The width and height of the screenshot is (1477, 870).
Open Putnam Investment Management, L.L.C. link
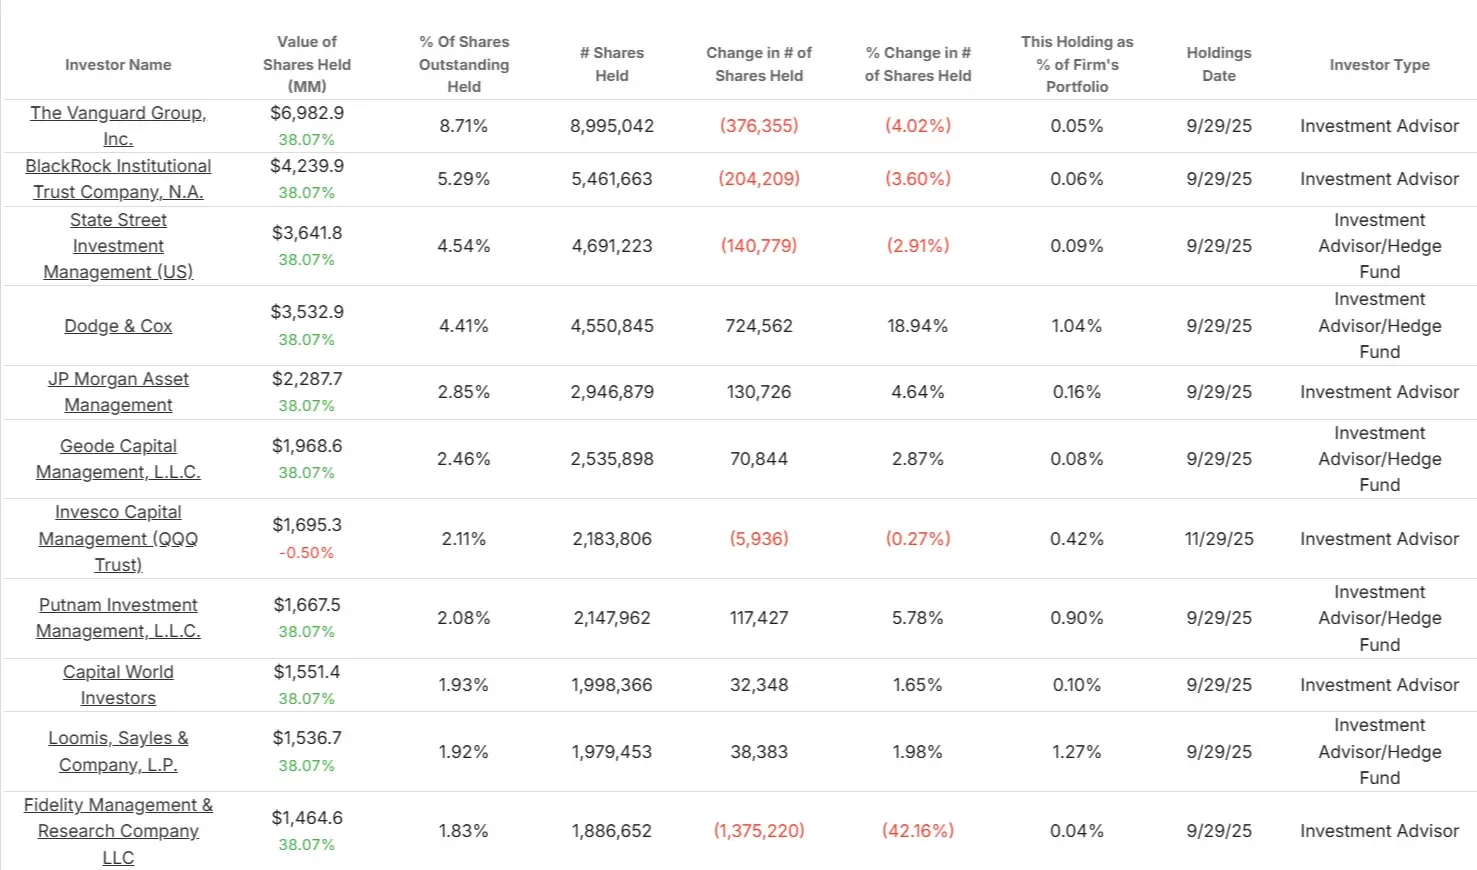[x=118, y=618]
